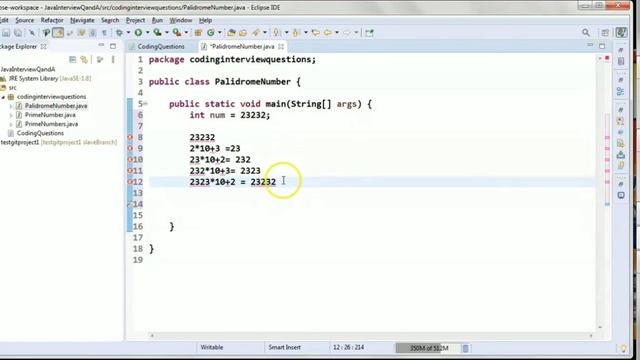This screenshot has height=360, width=640.
Task: Maximize the Package Explorer view
Action: coord(113,46)
